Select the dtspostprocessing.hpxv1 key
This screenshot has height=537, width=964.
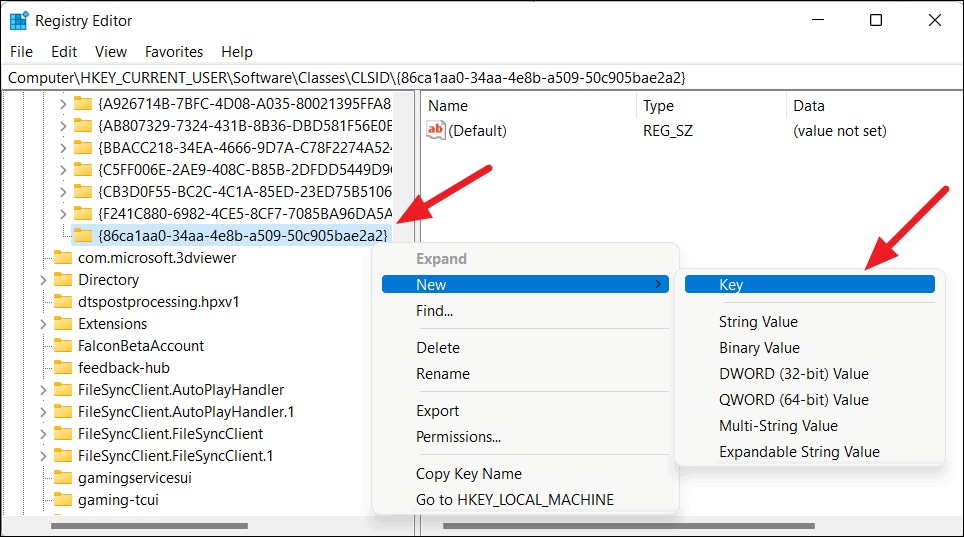click(x=159, y=302)
